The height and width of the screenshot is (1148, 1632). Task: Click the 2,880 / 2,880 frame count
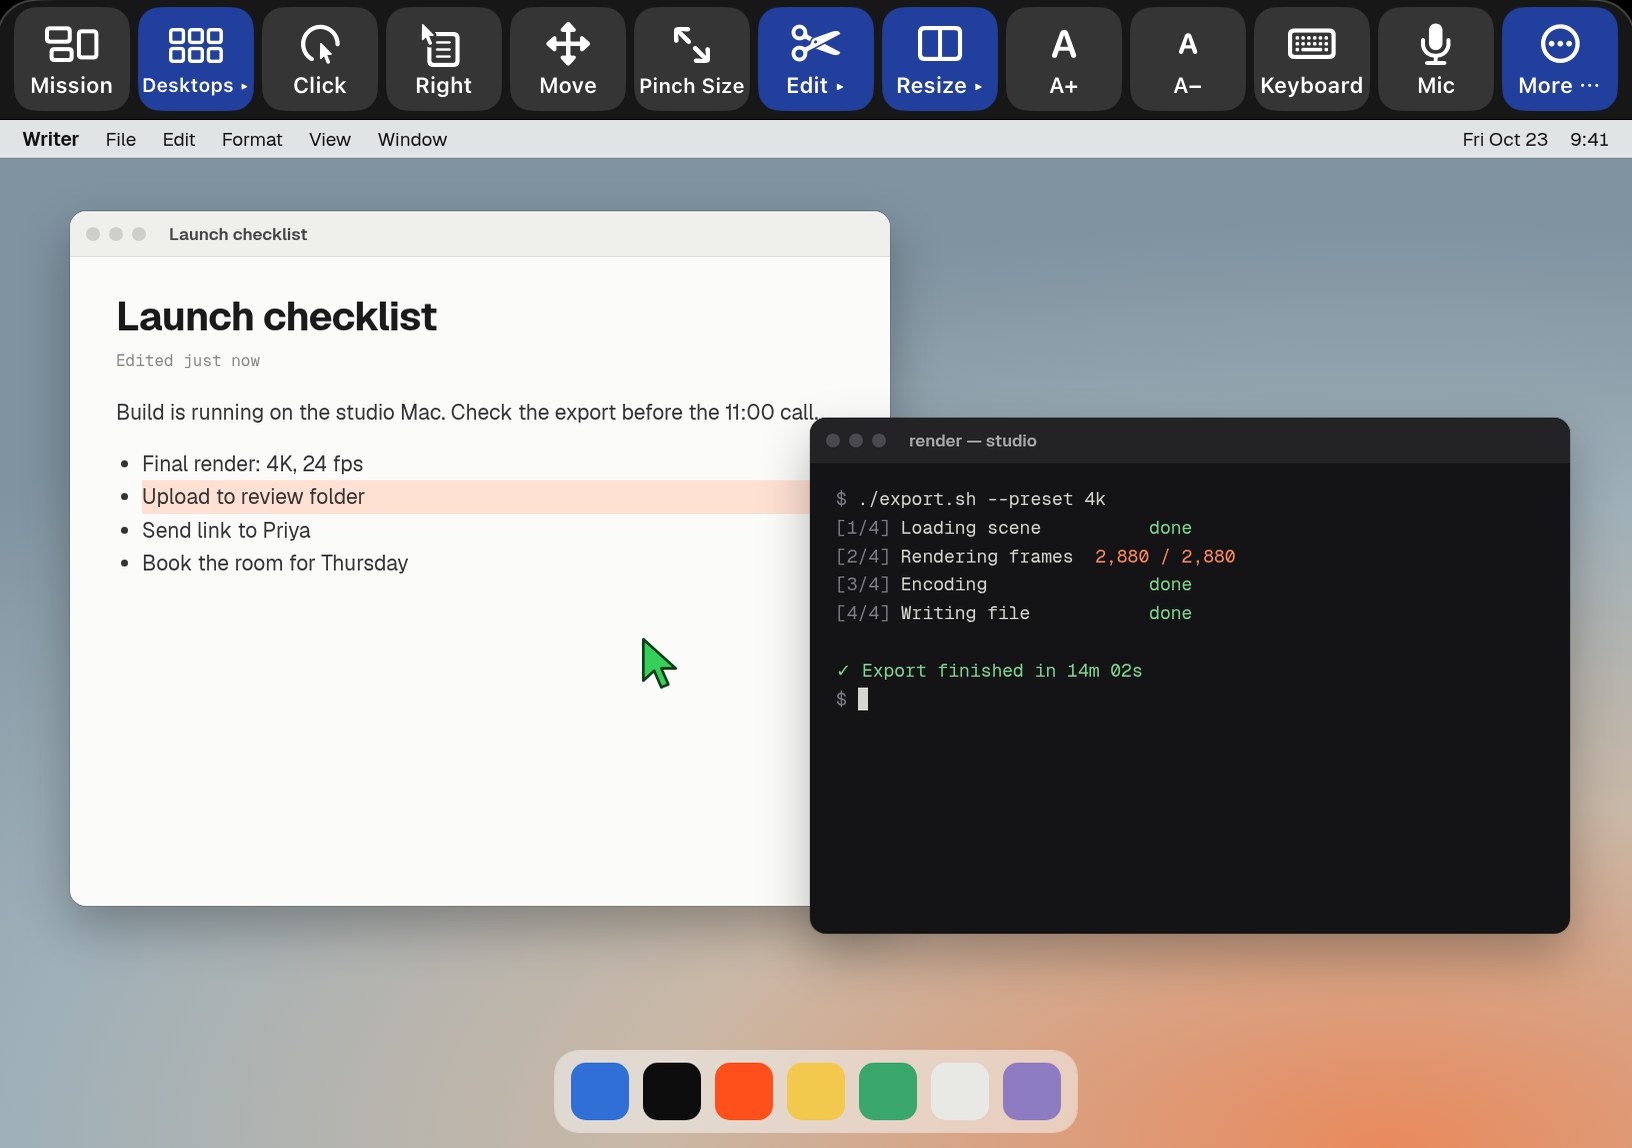click(1165, 557)
